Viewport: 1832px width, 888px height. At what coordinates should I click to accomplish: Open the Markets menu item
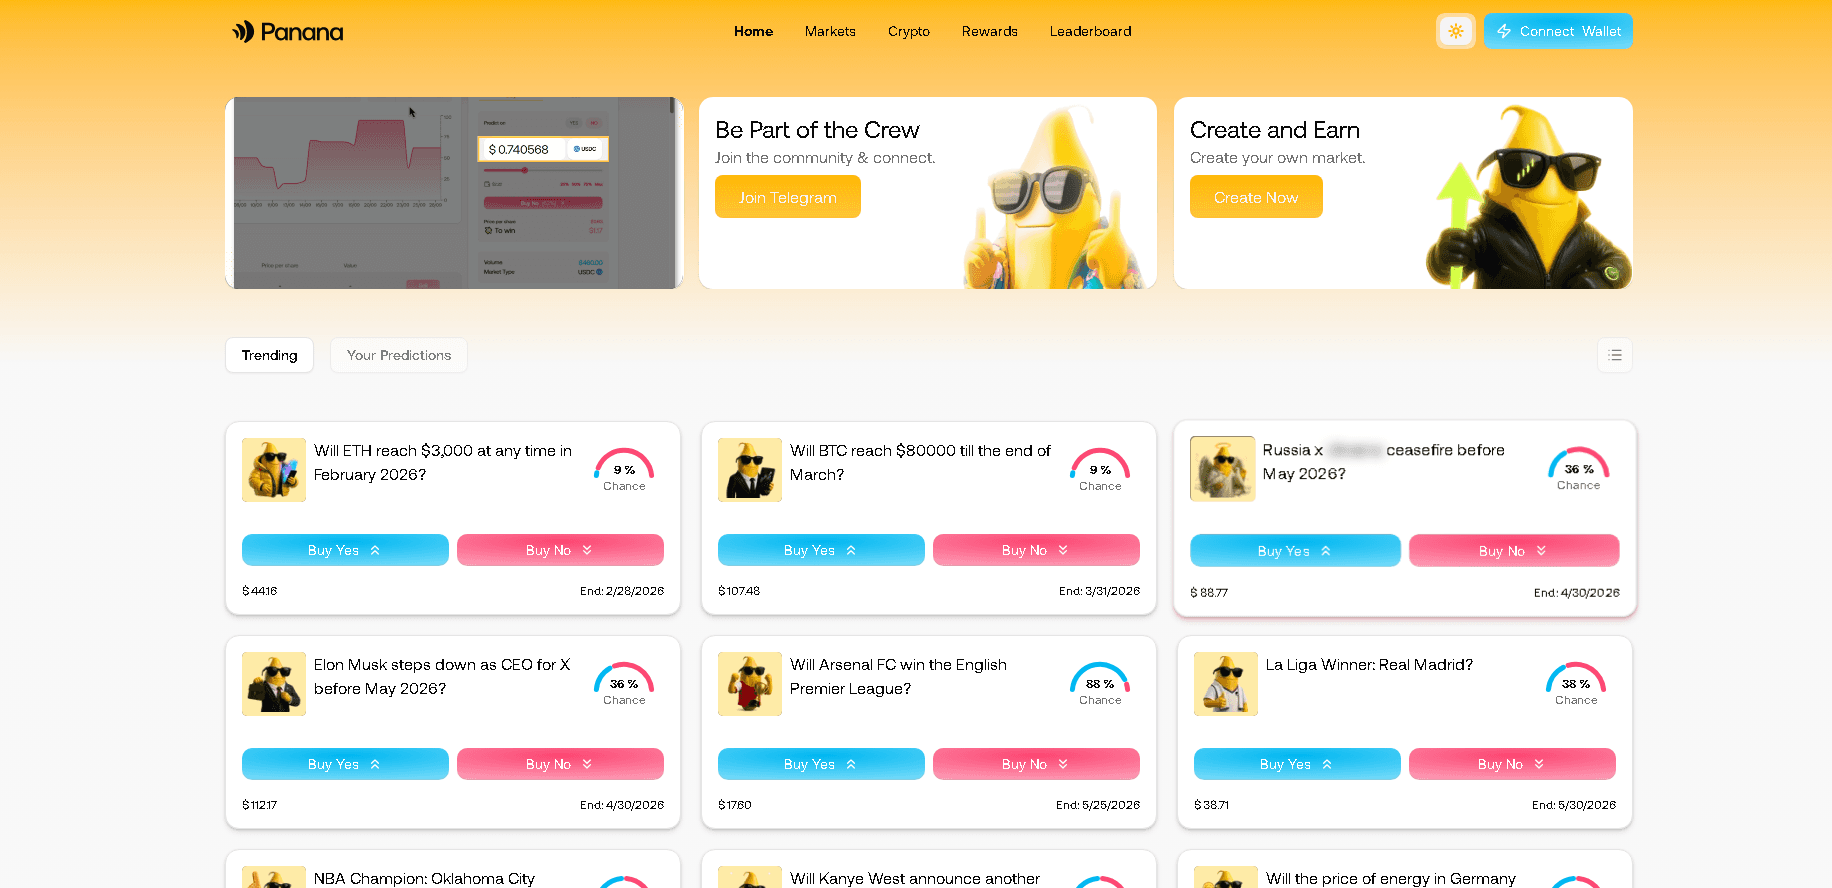pyautogui.click(x=830, y=31)
